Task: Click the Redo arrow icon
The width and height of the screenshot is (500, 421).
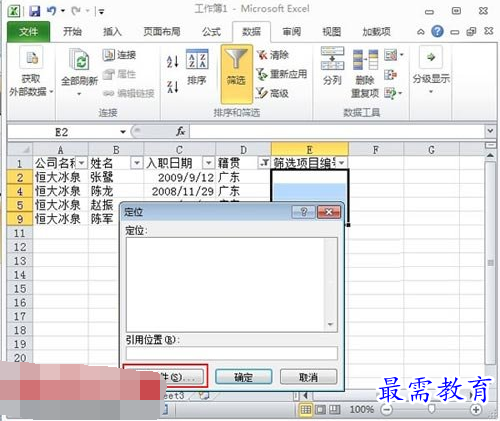Action: 76,11
